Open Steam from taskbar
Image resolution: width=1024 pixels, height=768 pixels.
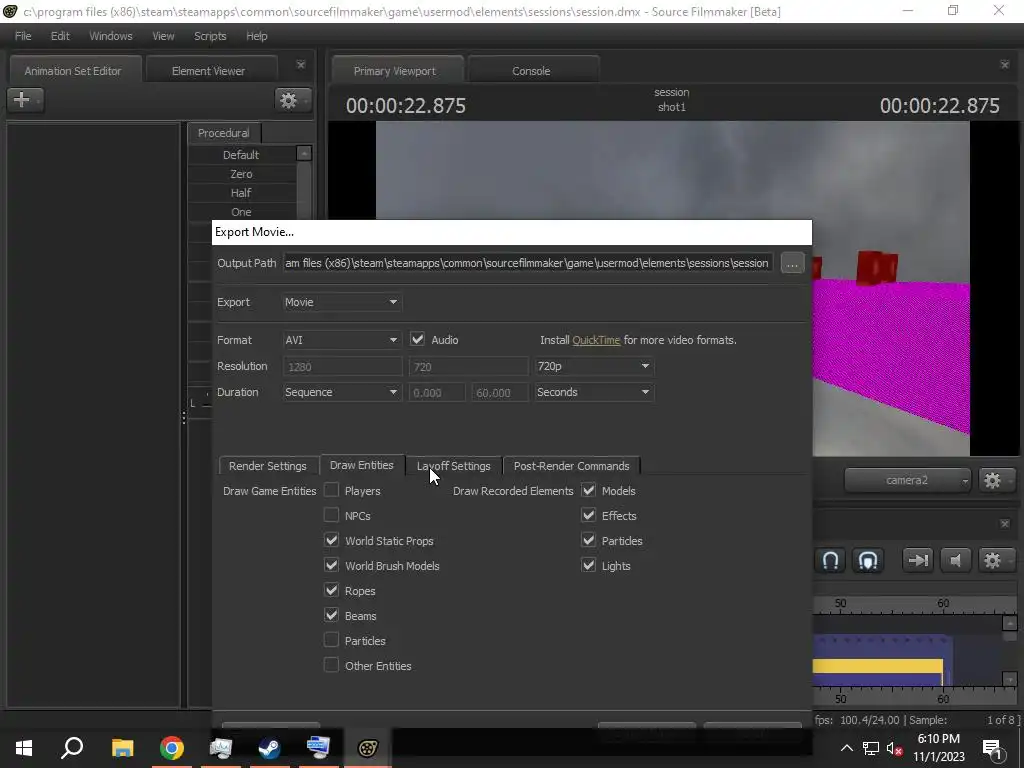pos(269,748)
